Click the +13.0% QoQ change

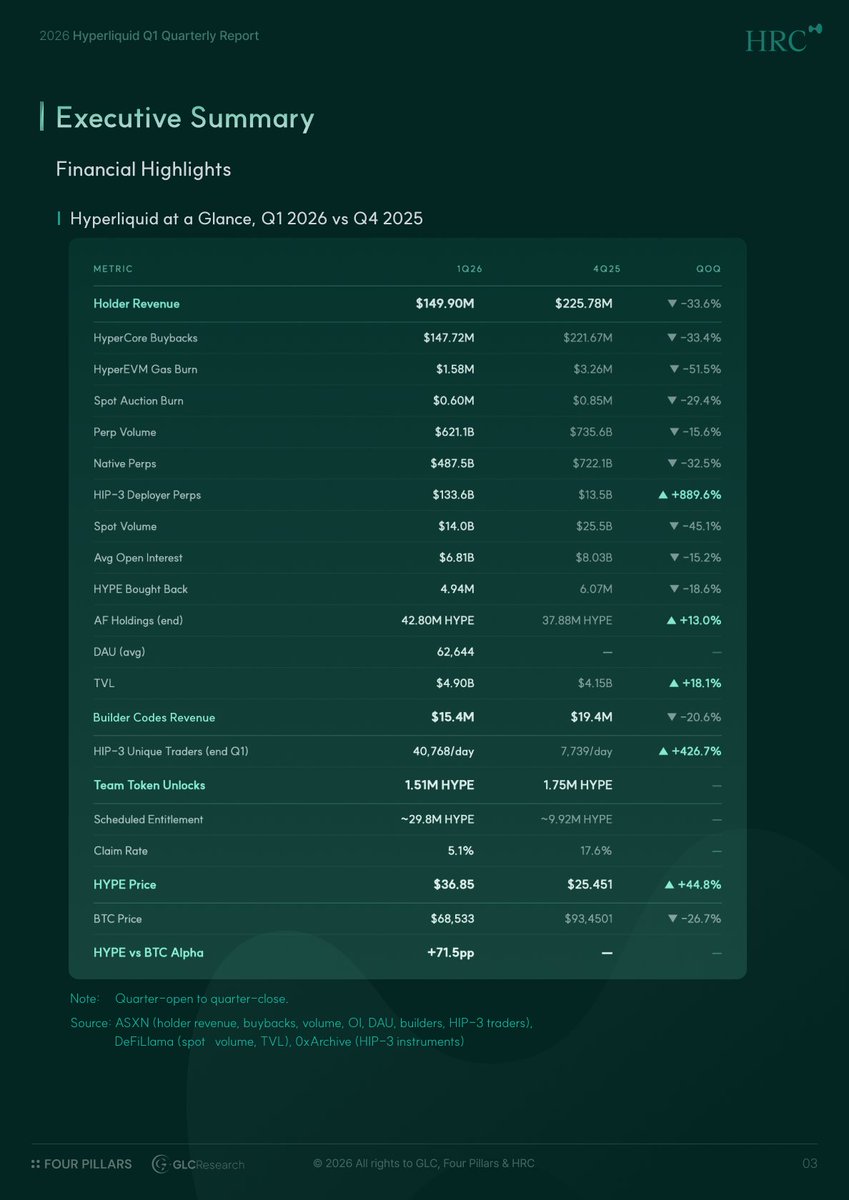coord(694,621)
